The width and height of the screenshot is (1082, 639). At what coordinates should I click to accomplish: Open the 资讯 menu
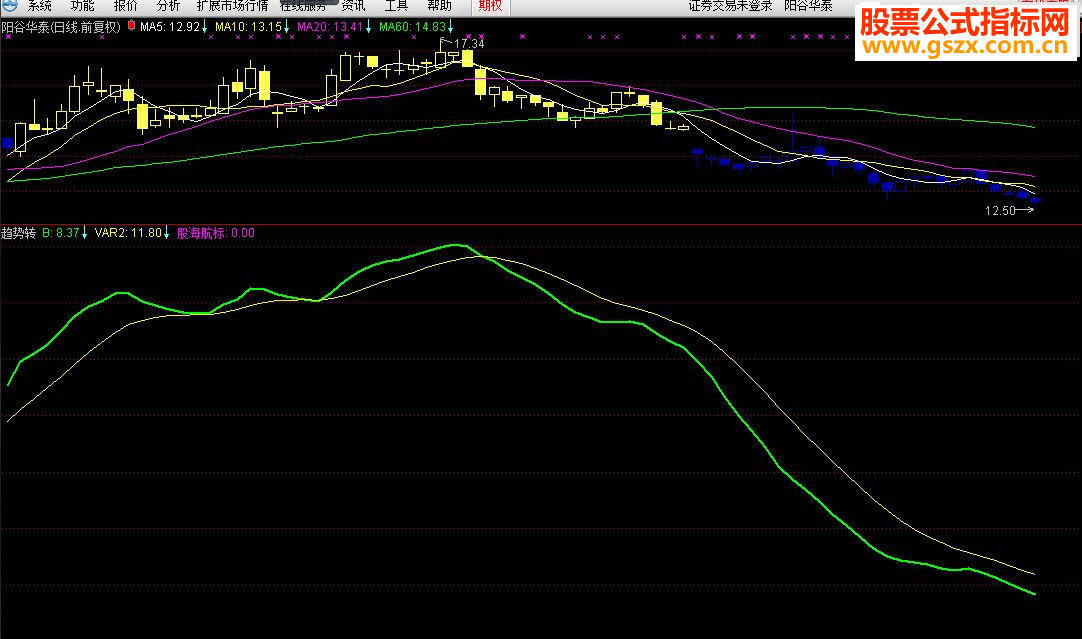pos(353,6)
